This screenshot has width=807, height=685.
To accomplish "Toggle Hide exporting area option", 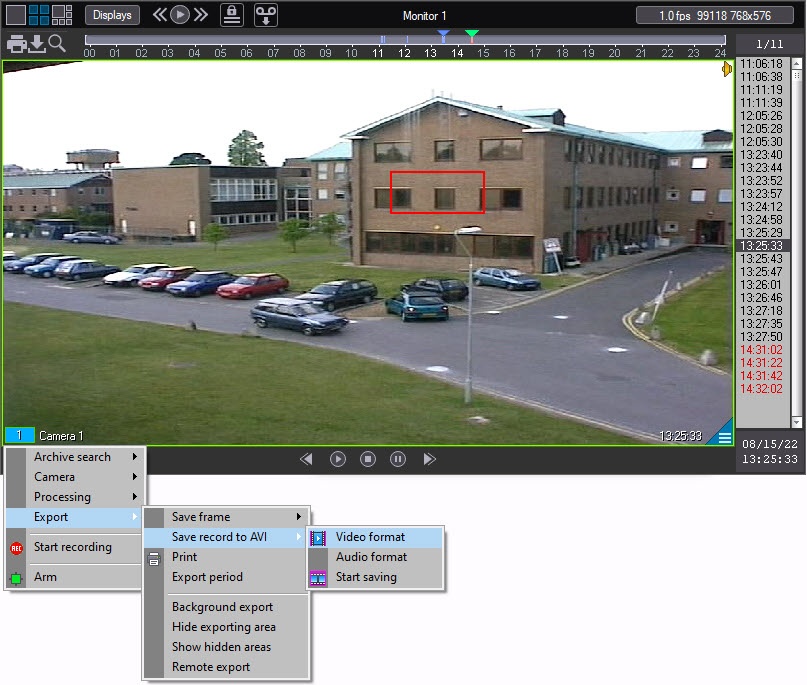I will 223,627.
